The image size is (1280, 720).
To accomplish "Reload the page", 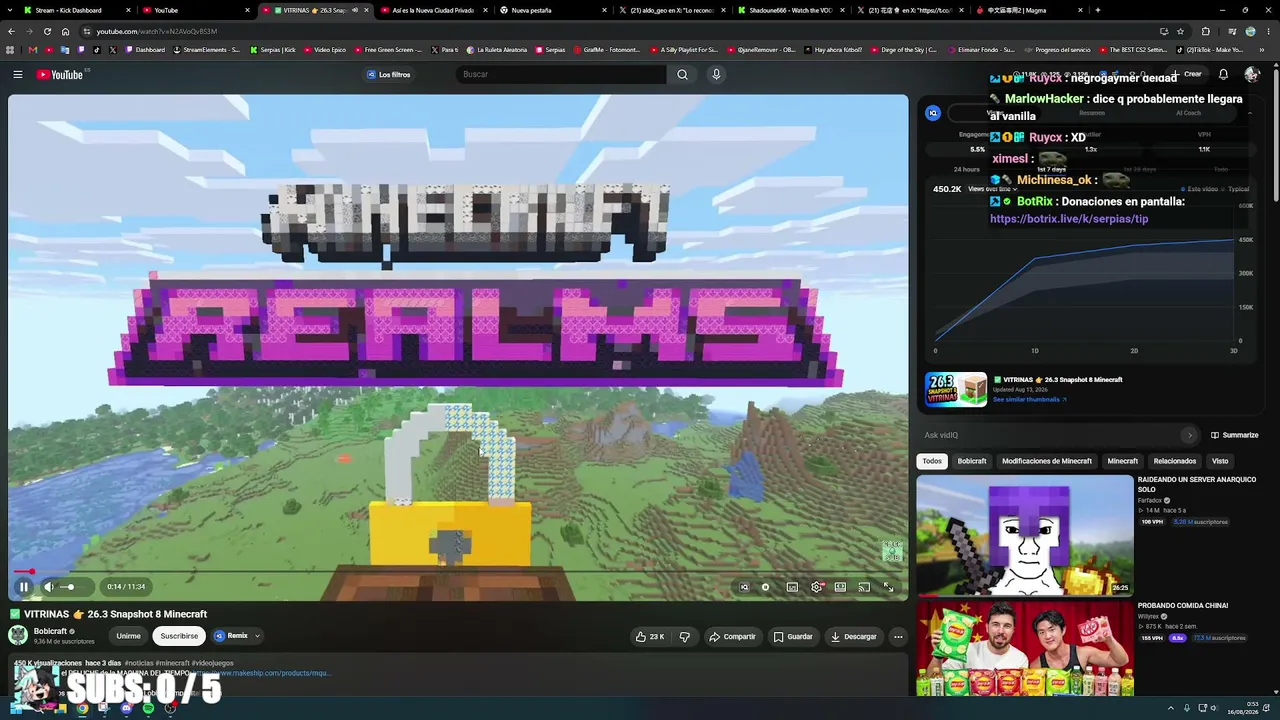I will coord(46,31).
